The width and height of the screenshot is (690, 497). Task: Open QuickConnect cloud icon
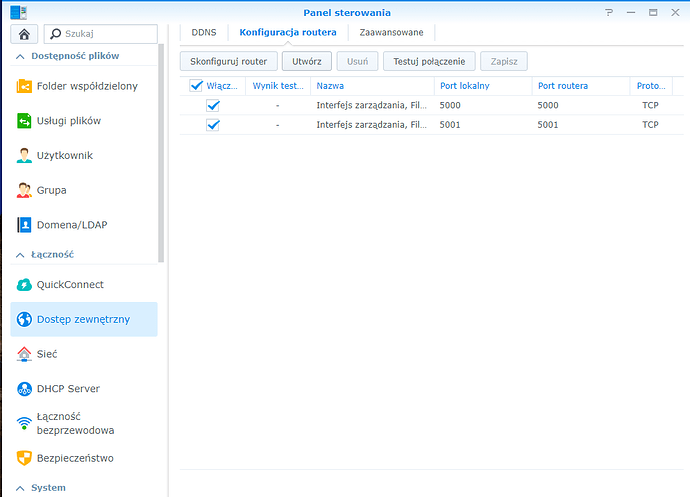coord(24,285)
